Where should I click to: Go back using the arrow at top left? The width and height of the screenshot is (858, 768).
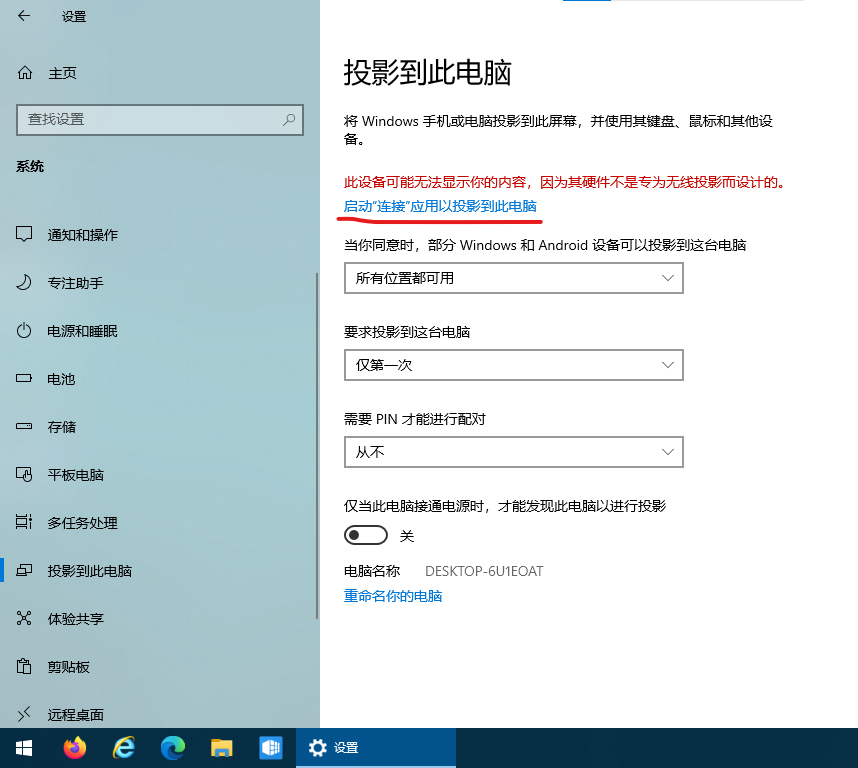(24, 17)
